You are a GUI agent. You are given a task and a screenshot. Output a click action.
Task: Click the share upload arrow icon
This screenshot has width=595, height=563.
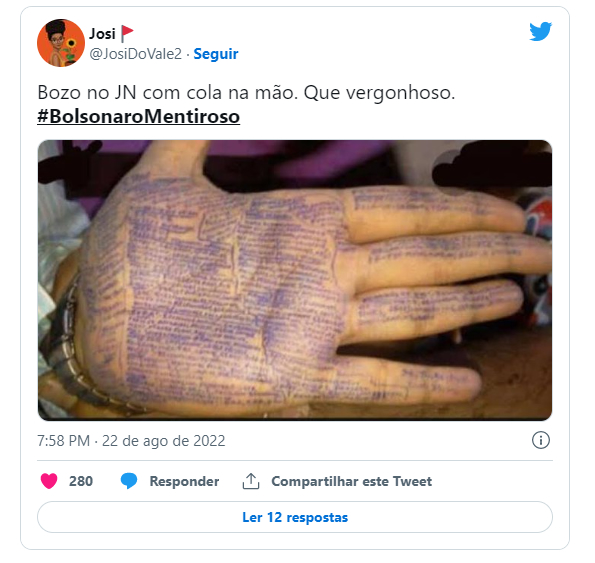click(x=251, y=481)
